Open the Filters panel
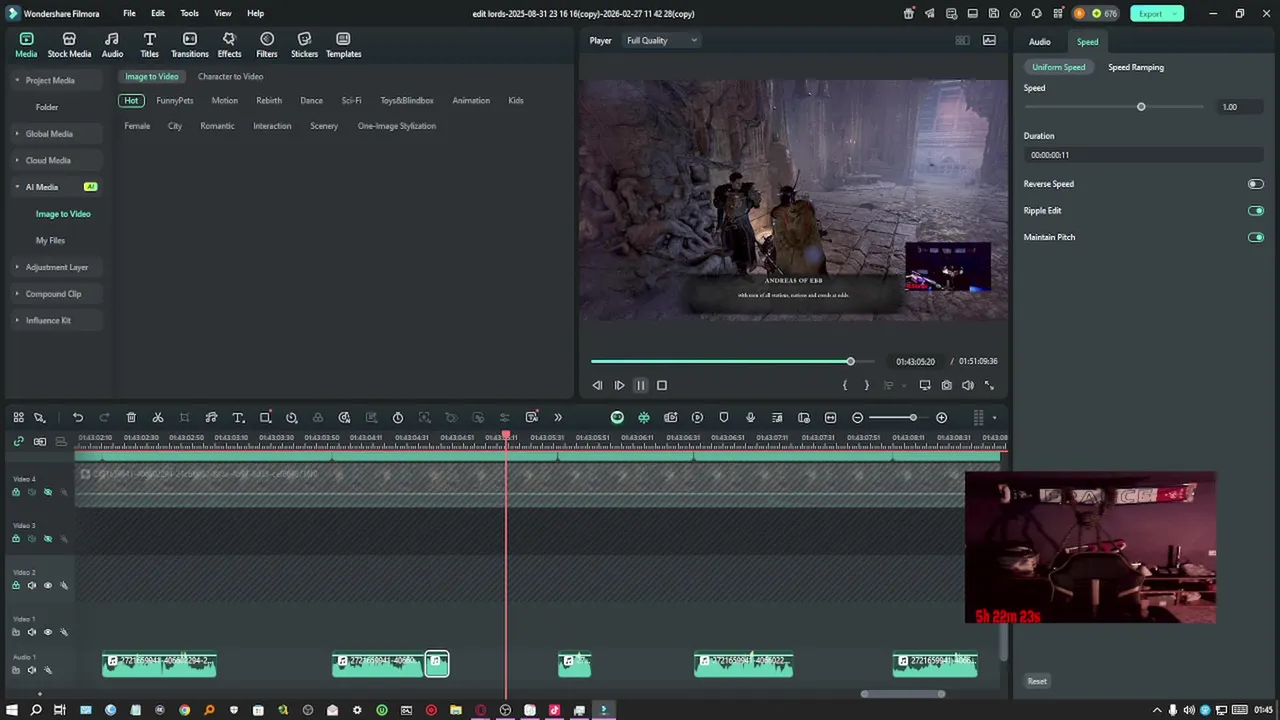This screenshot has width=1280, height=720. [x=267, y=45]
